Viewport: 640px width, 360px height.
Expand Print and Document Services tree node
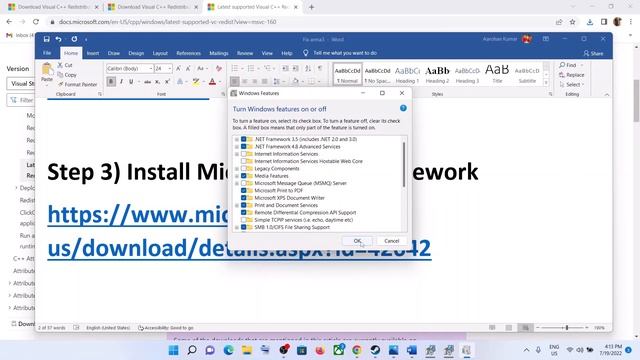(x=237, y=205)
